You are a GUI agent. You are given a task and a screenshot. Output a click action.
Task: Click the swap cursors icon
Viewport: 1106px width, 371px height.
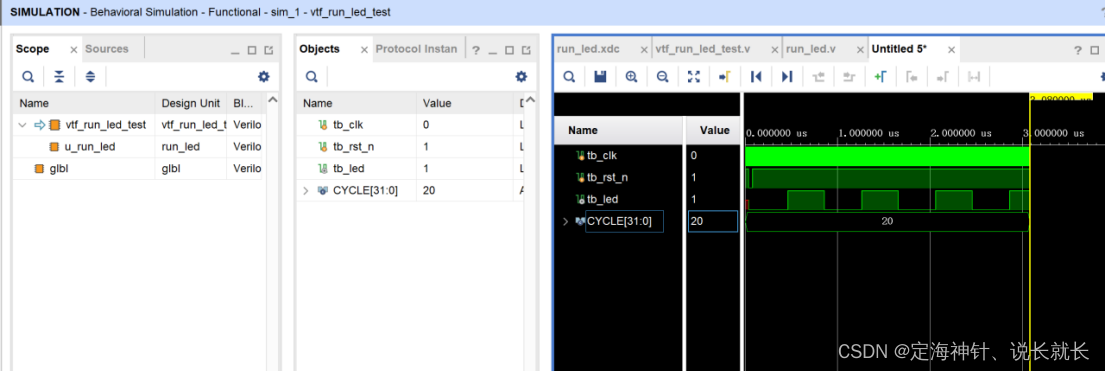(x=974, y=77)
